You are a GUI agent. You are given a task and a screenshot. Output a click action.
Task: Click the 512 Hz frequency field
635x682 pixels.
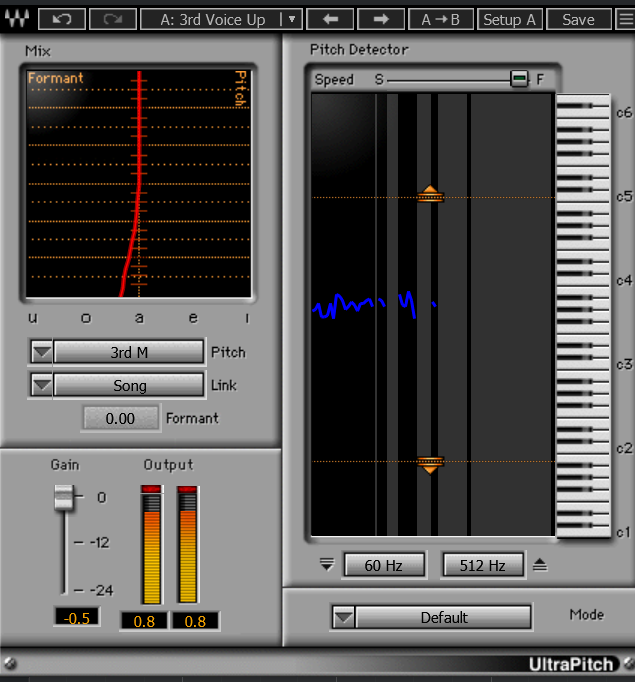coord(483,565)
